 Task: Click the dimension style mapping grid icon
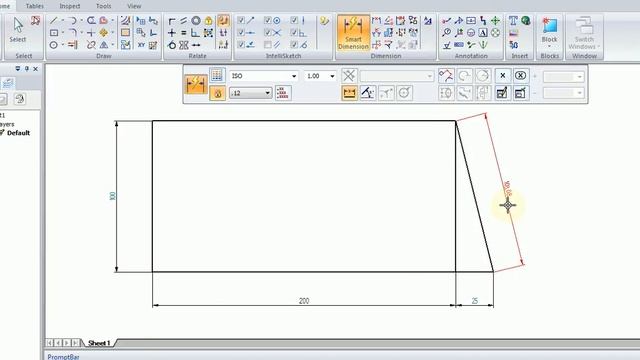click(217, 75)
